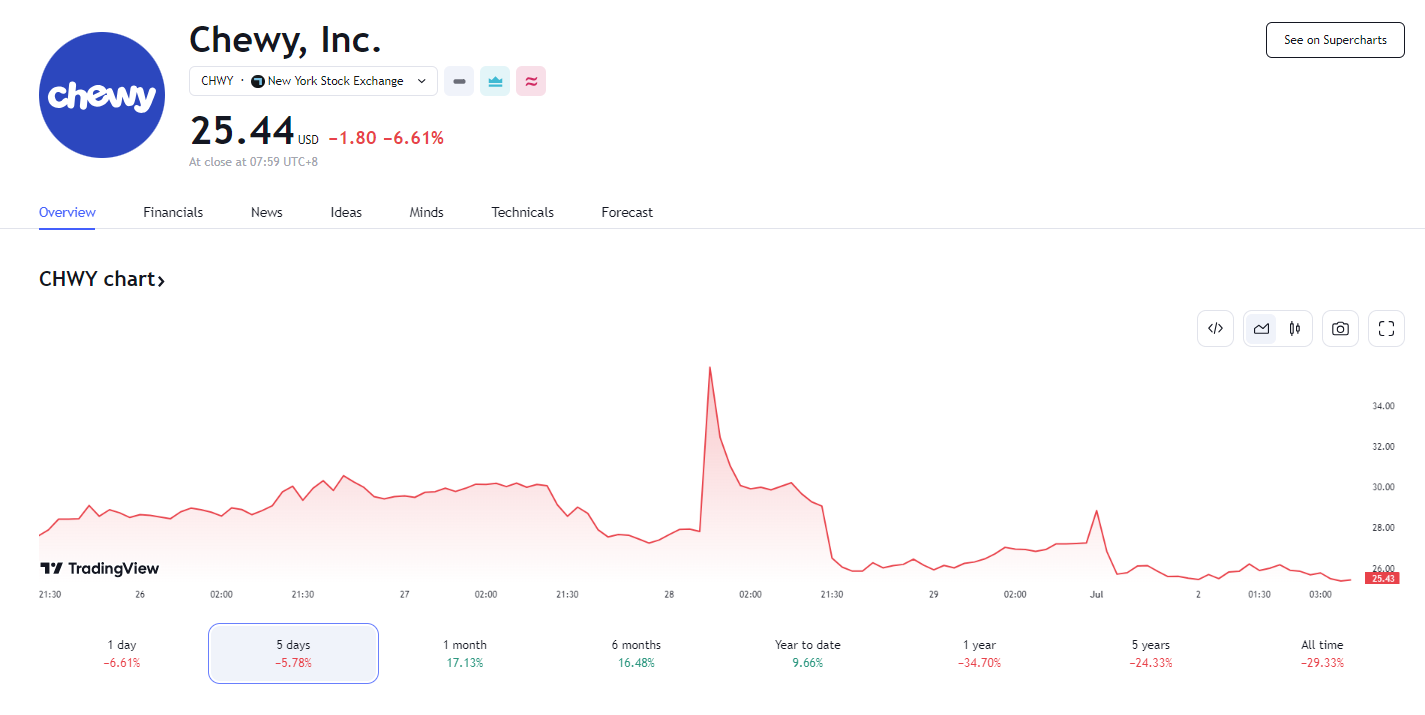Open the chart in fullscreen mode
1425x715 pixels.
[1386, 328]
